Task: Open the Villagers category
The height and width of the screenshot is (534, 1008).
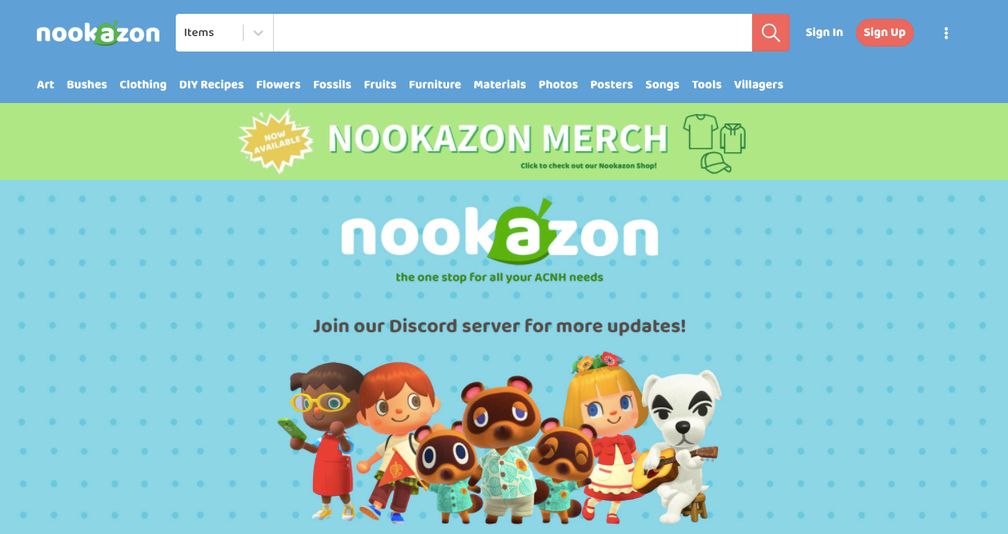Action: [x=759, y=84]
